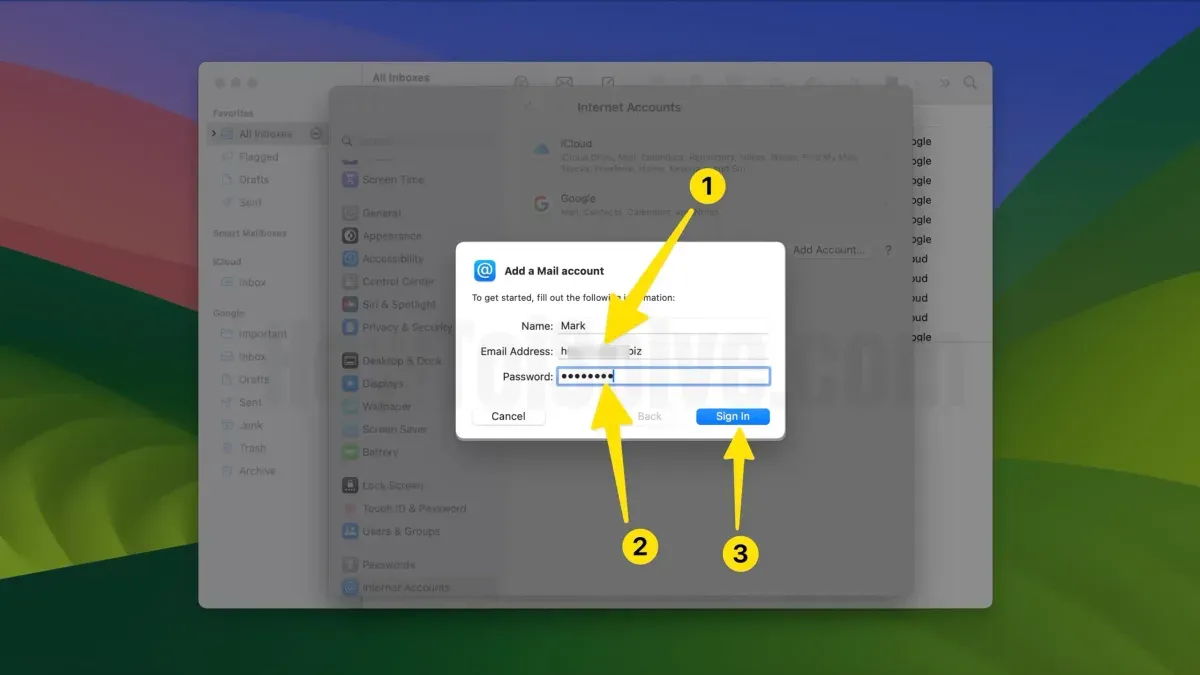Click the Accessibility sidebar icon

coord(350,259)
